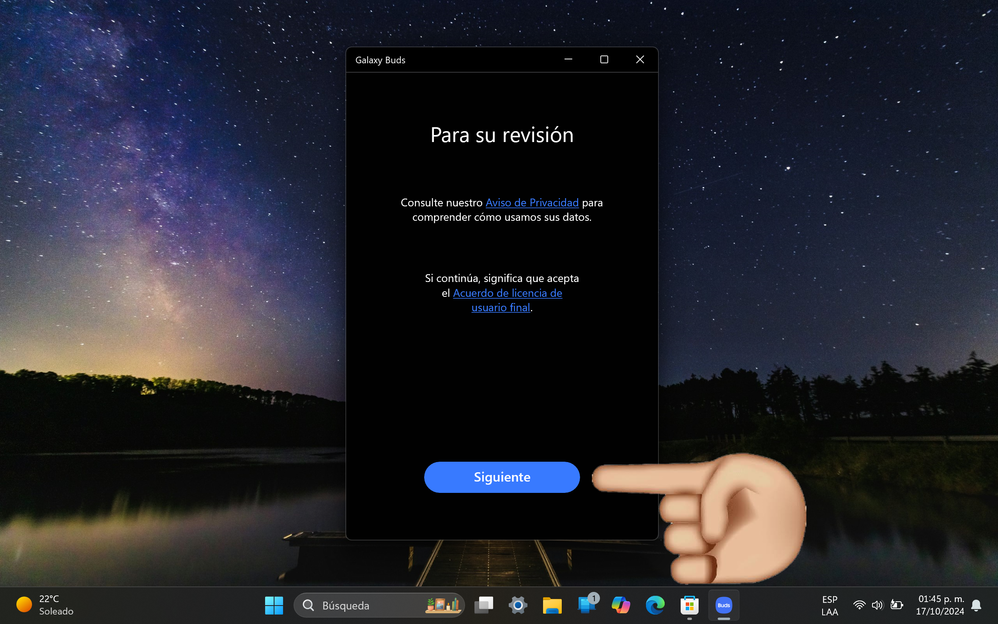Viewport: 998px width, 624px height.
Task: Click the Galaxy Buds window title text
Action: pyautogui.click(x=380, y=60)
